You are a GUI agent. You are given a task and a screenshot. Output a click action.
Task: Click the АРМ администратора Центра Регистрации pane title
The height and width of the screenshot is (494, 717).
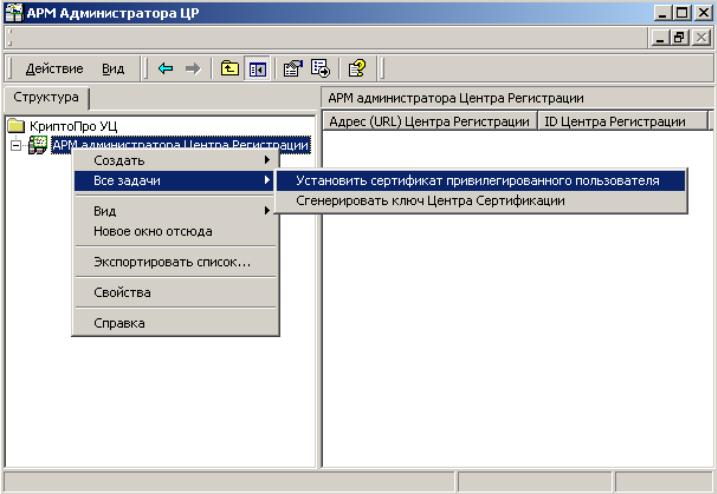[456, 98]
